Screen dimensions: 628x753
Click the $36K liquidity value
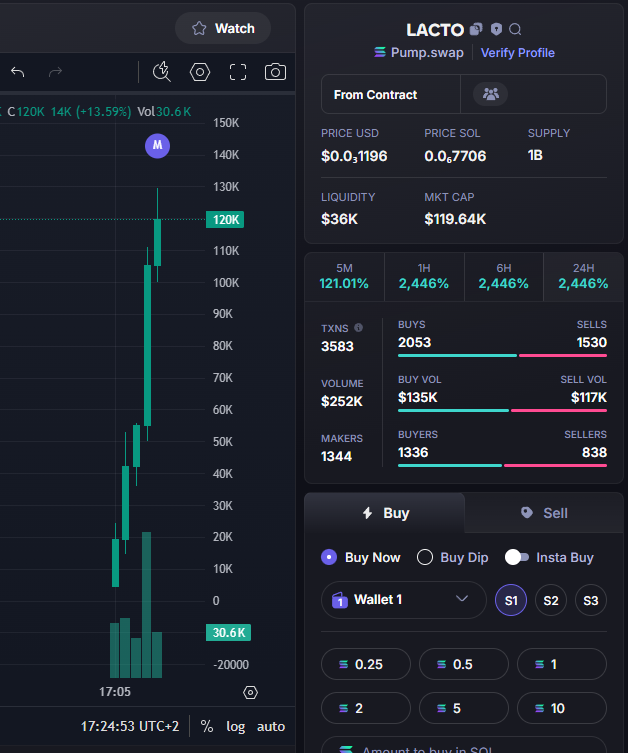pos(339,219)
